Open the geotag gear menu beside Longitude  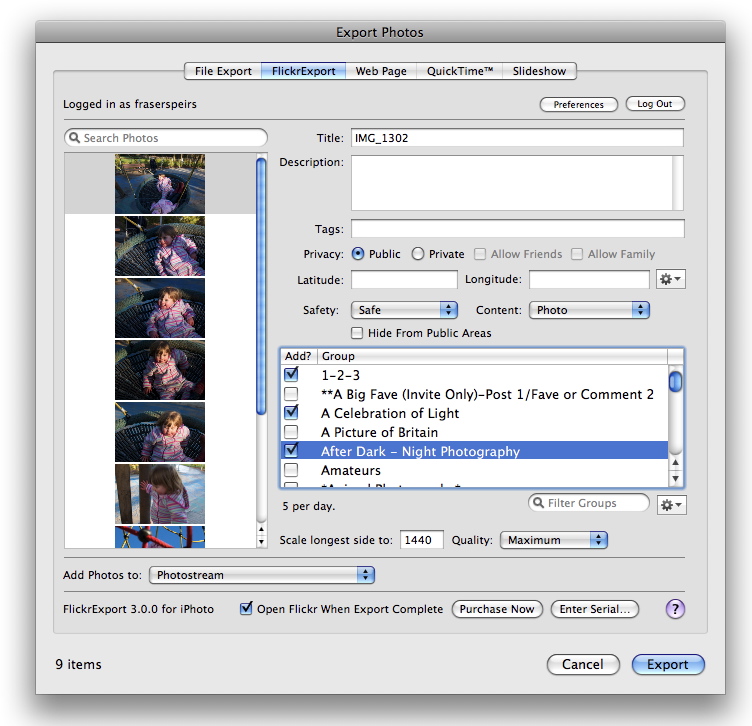[x=670, y=279]
